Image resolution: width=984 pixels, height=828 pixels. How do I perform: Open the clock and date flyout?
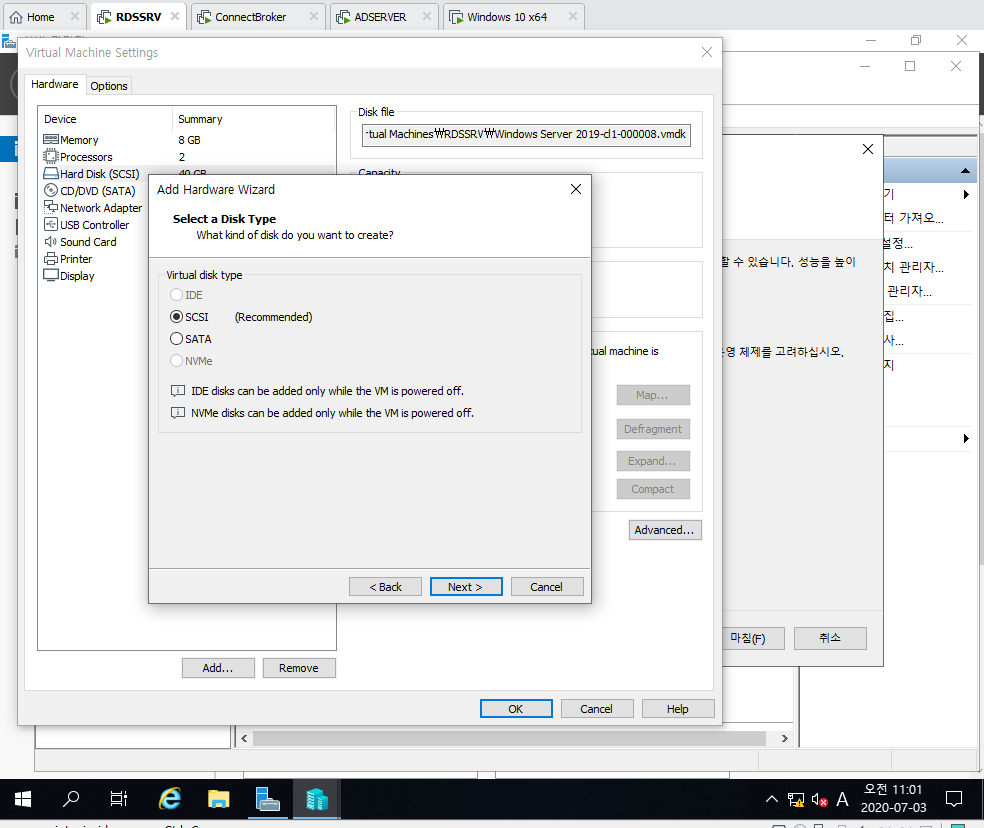(893, 798)
